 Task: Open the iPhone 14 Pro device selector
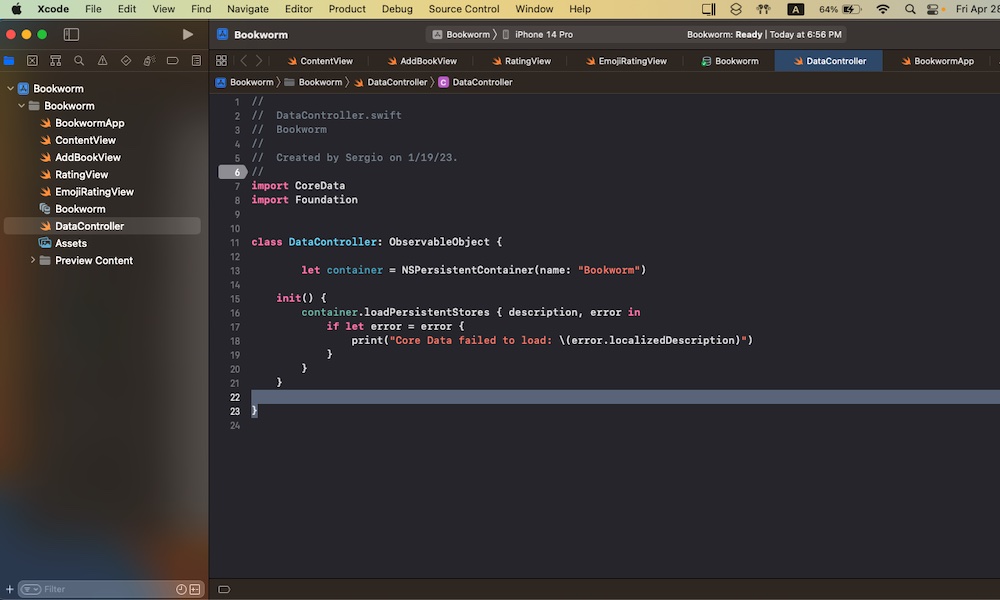(543, 34)
